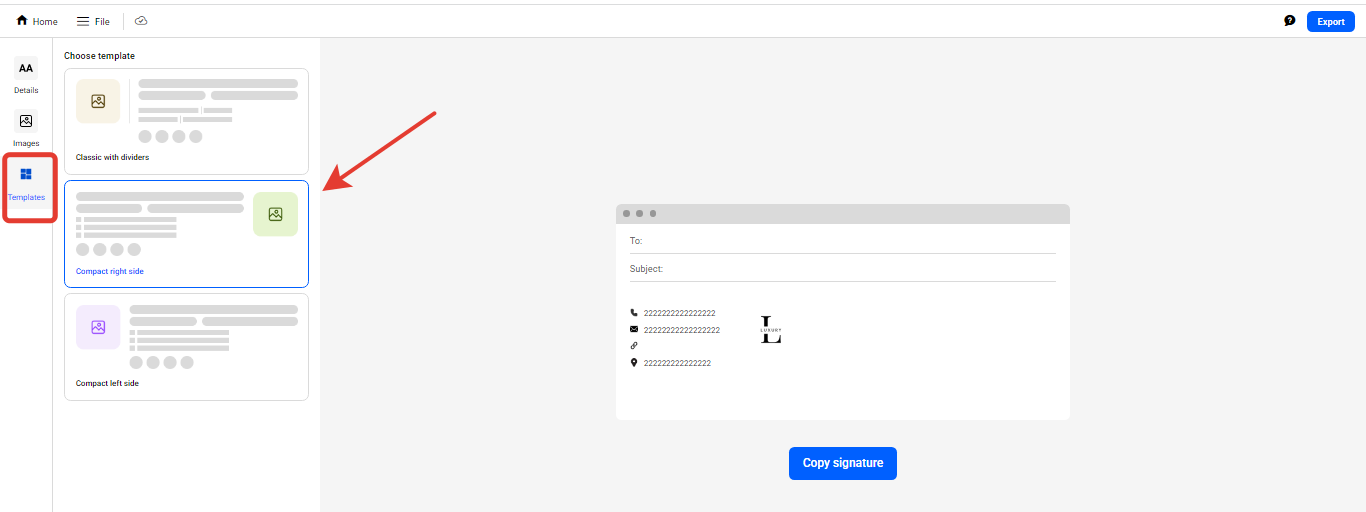Click the envelope email icon in signature
1366x512 pixels.
(634, 329)
